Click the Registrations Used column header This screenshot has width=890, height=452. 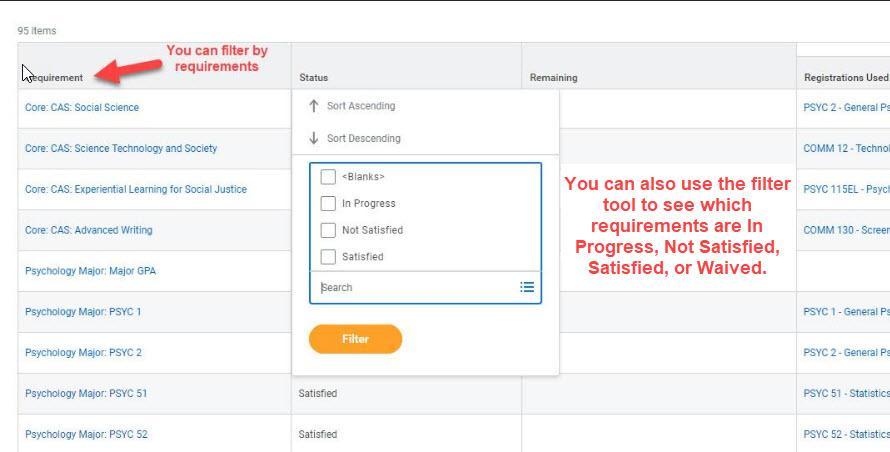coord(845,77)
